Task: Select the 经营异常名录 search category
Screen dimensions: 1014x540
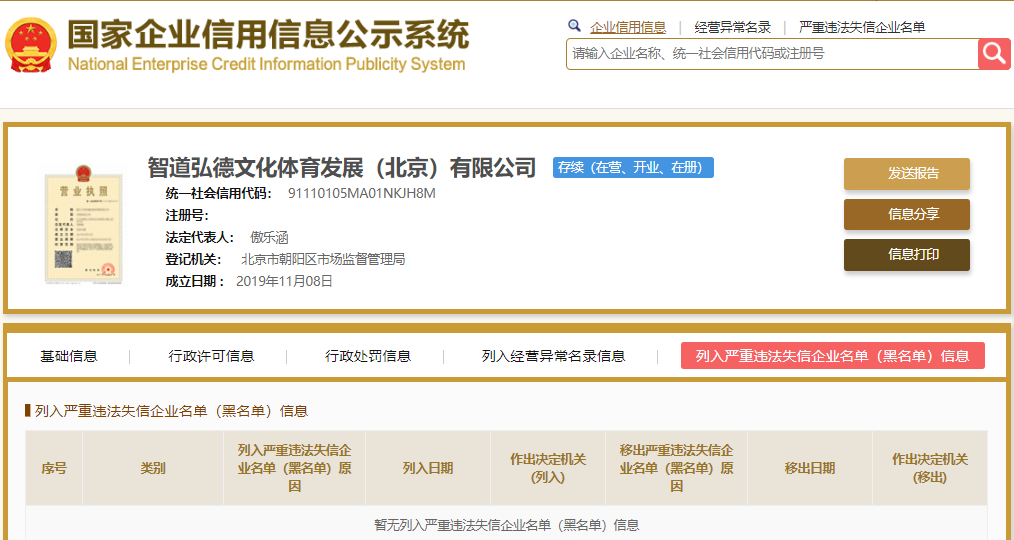Action: (x=733, y=27)
